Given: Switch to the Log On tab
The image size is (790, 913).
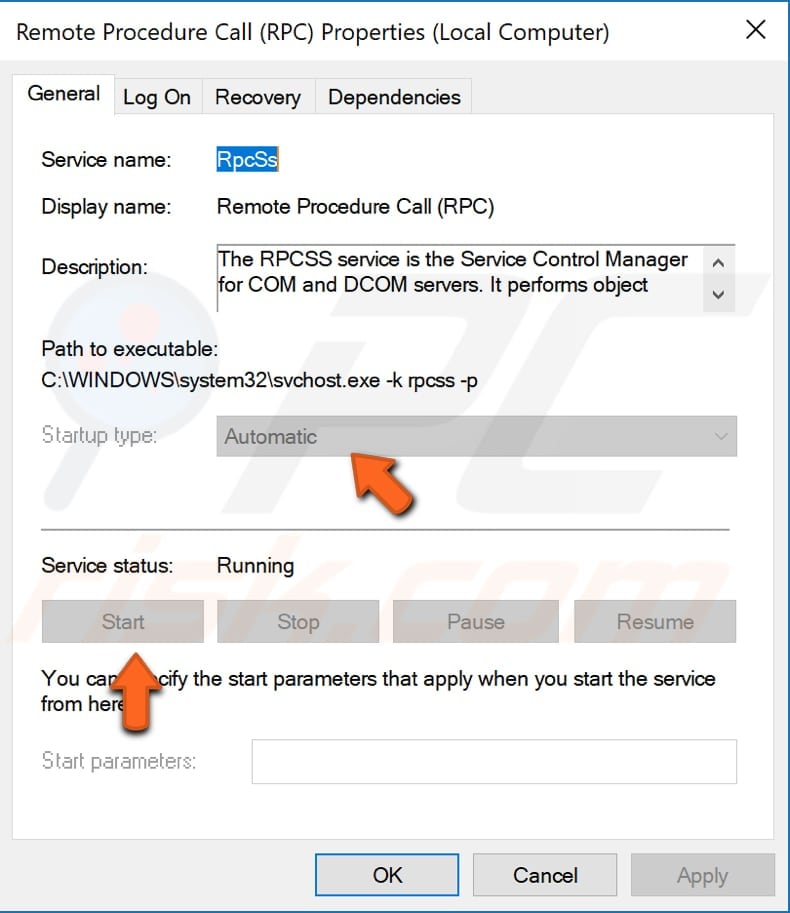Looking at the screenshot, I should pyautogui.click(x=157, y=96).
